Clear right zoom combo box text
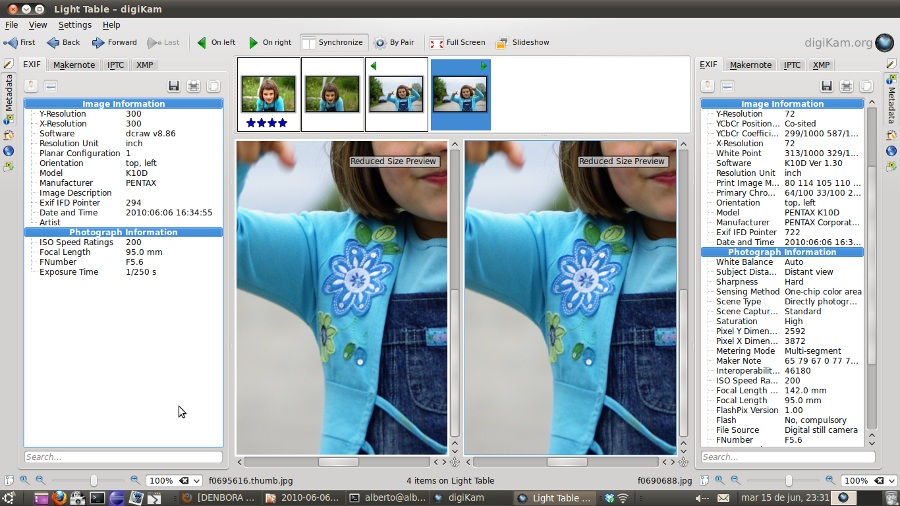The height and width of the screenshot is (506, 900). (x=879, y=481)
